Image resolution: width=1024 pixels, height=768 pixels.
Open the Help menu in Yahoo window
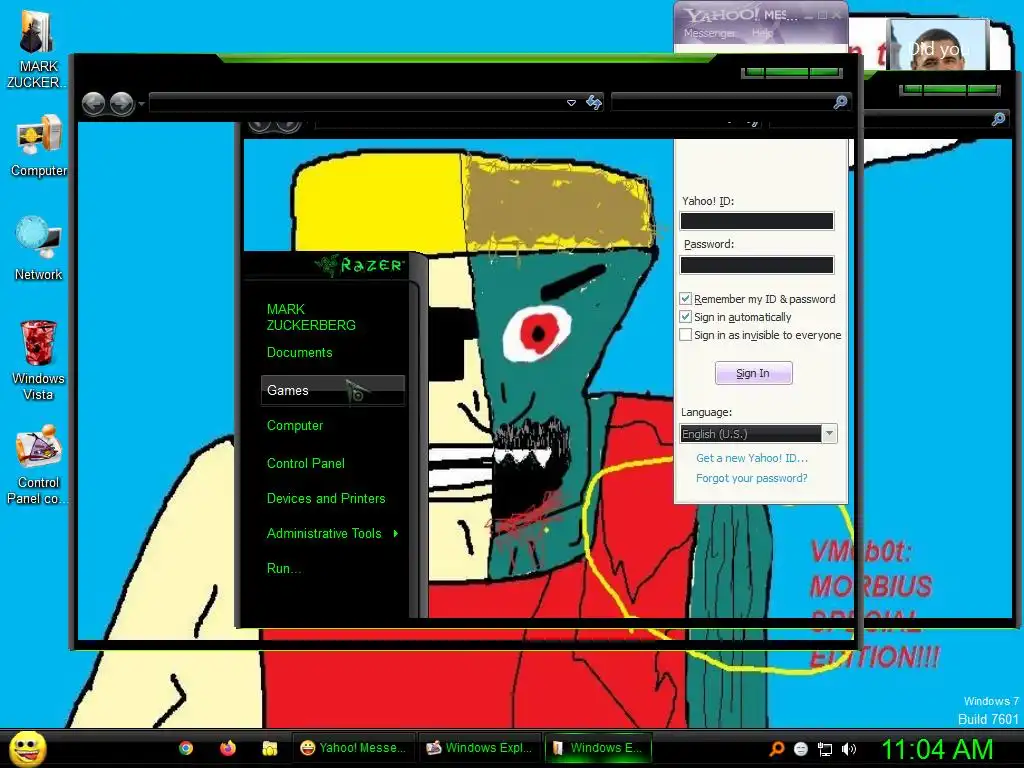click(761, 33)
